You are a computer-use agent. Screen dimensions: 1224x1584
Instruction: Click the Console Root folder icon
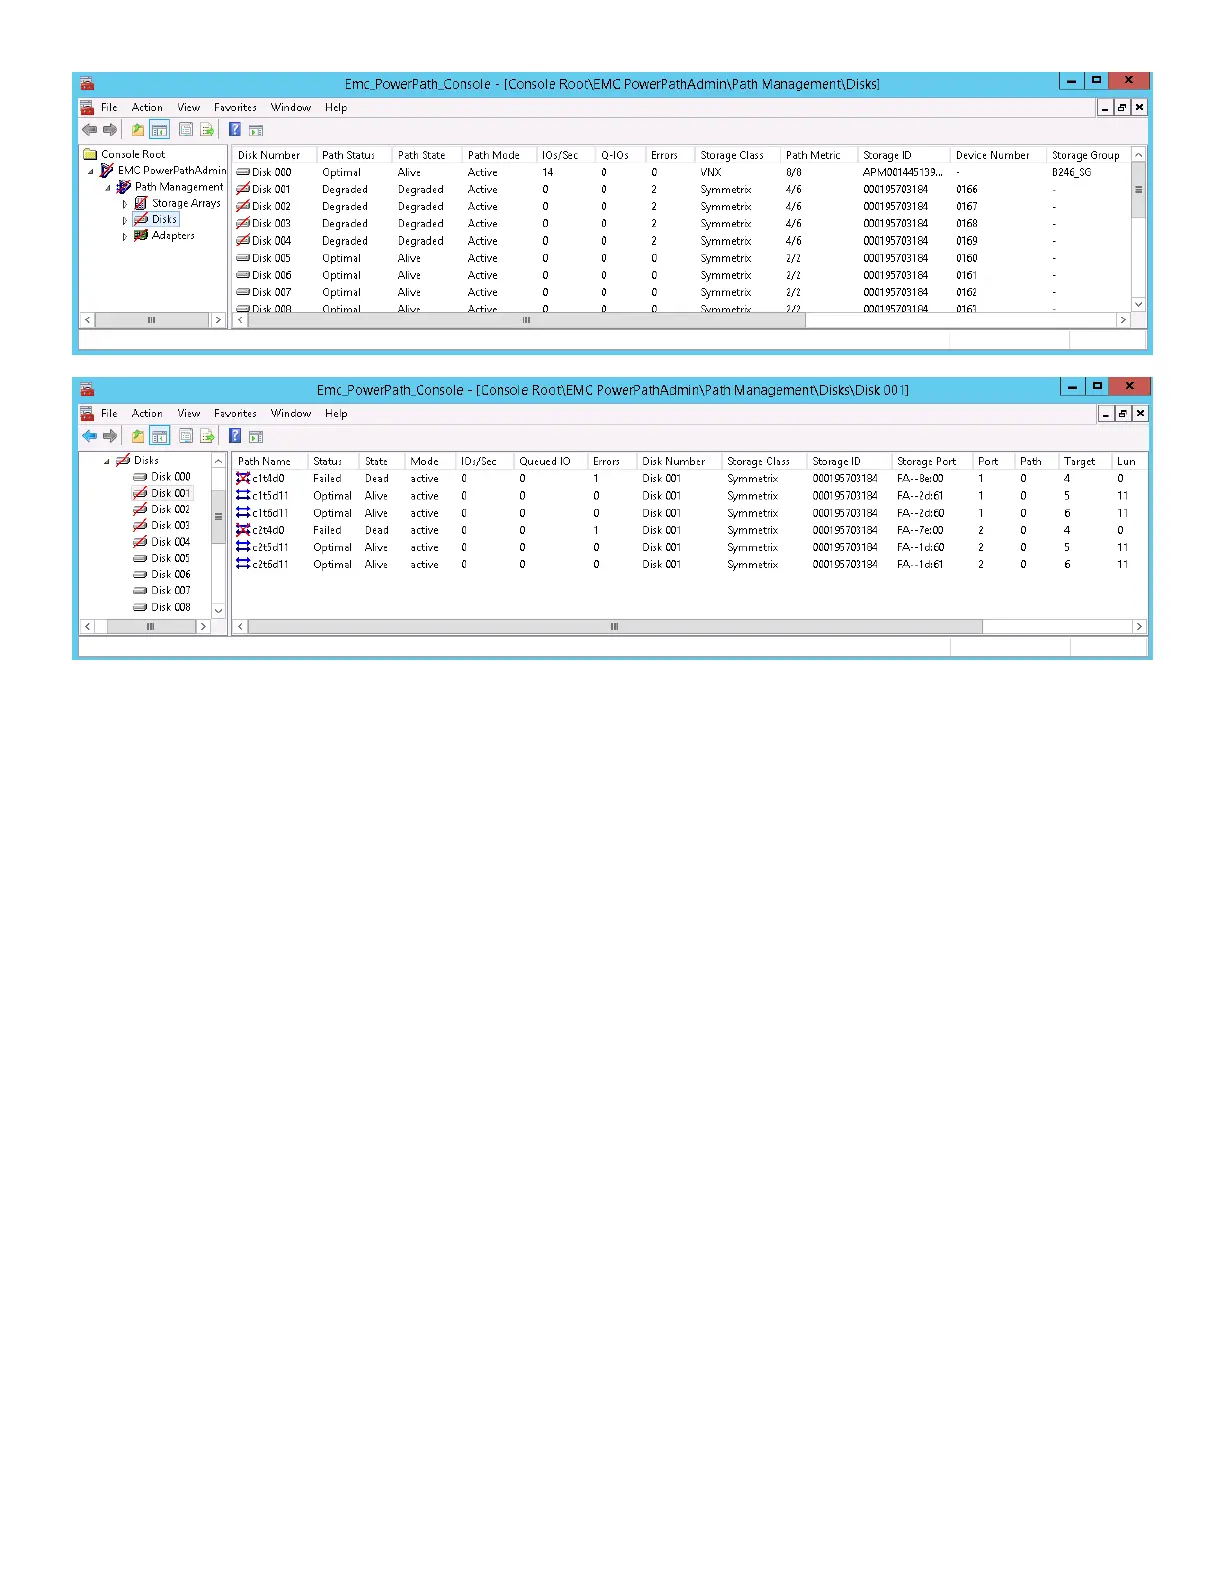click(x=90, y=154)
